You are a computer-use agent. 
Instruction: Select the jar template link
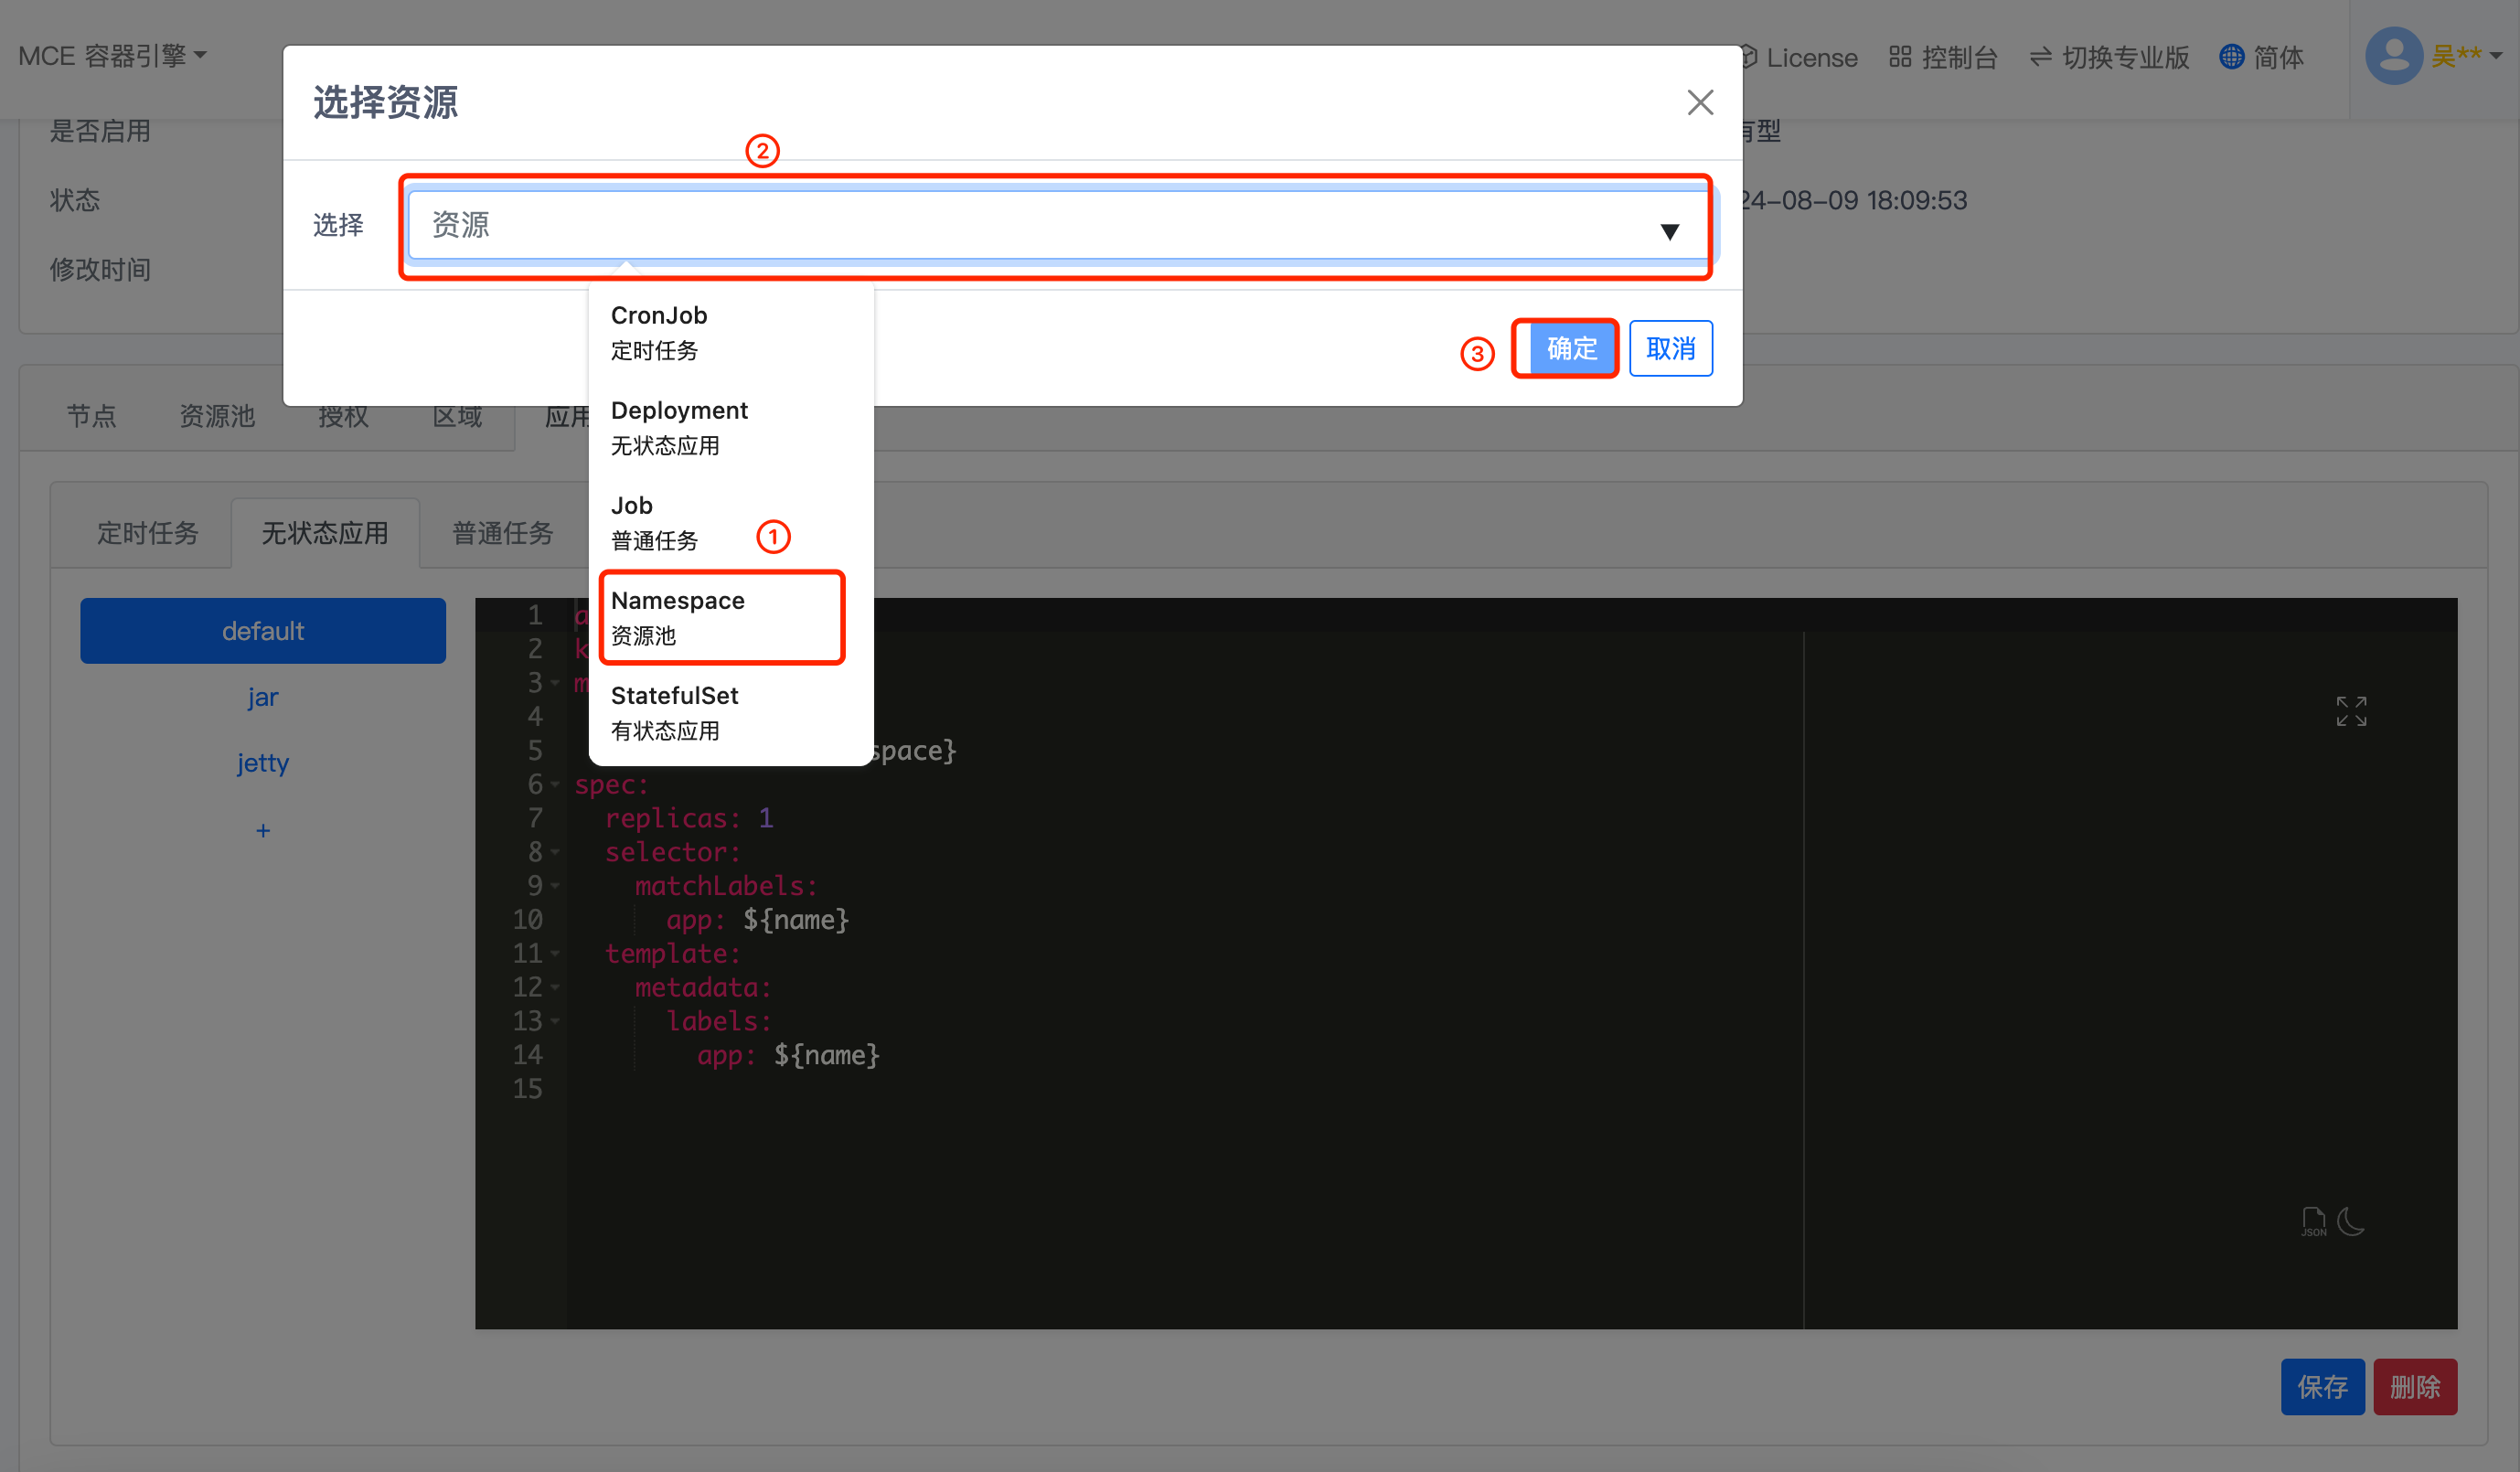pos(263,696)
